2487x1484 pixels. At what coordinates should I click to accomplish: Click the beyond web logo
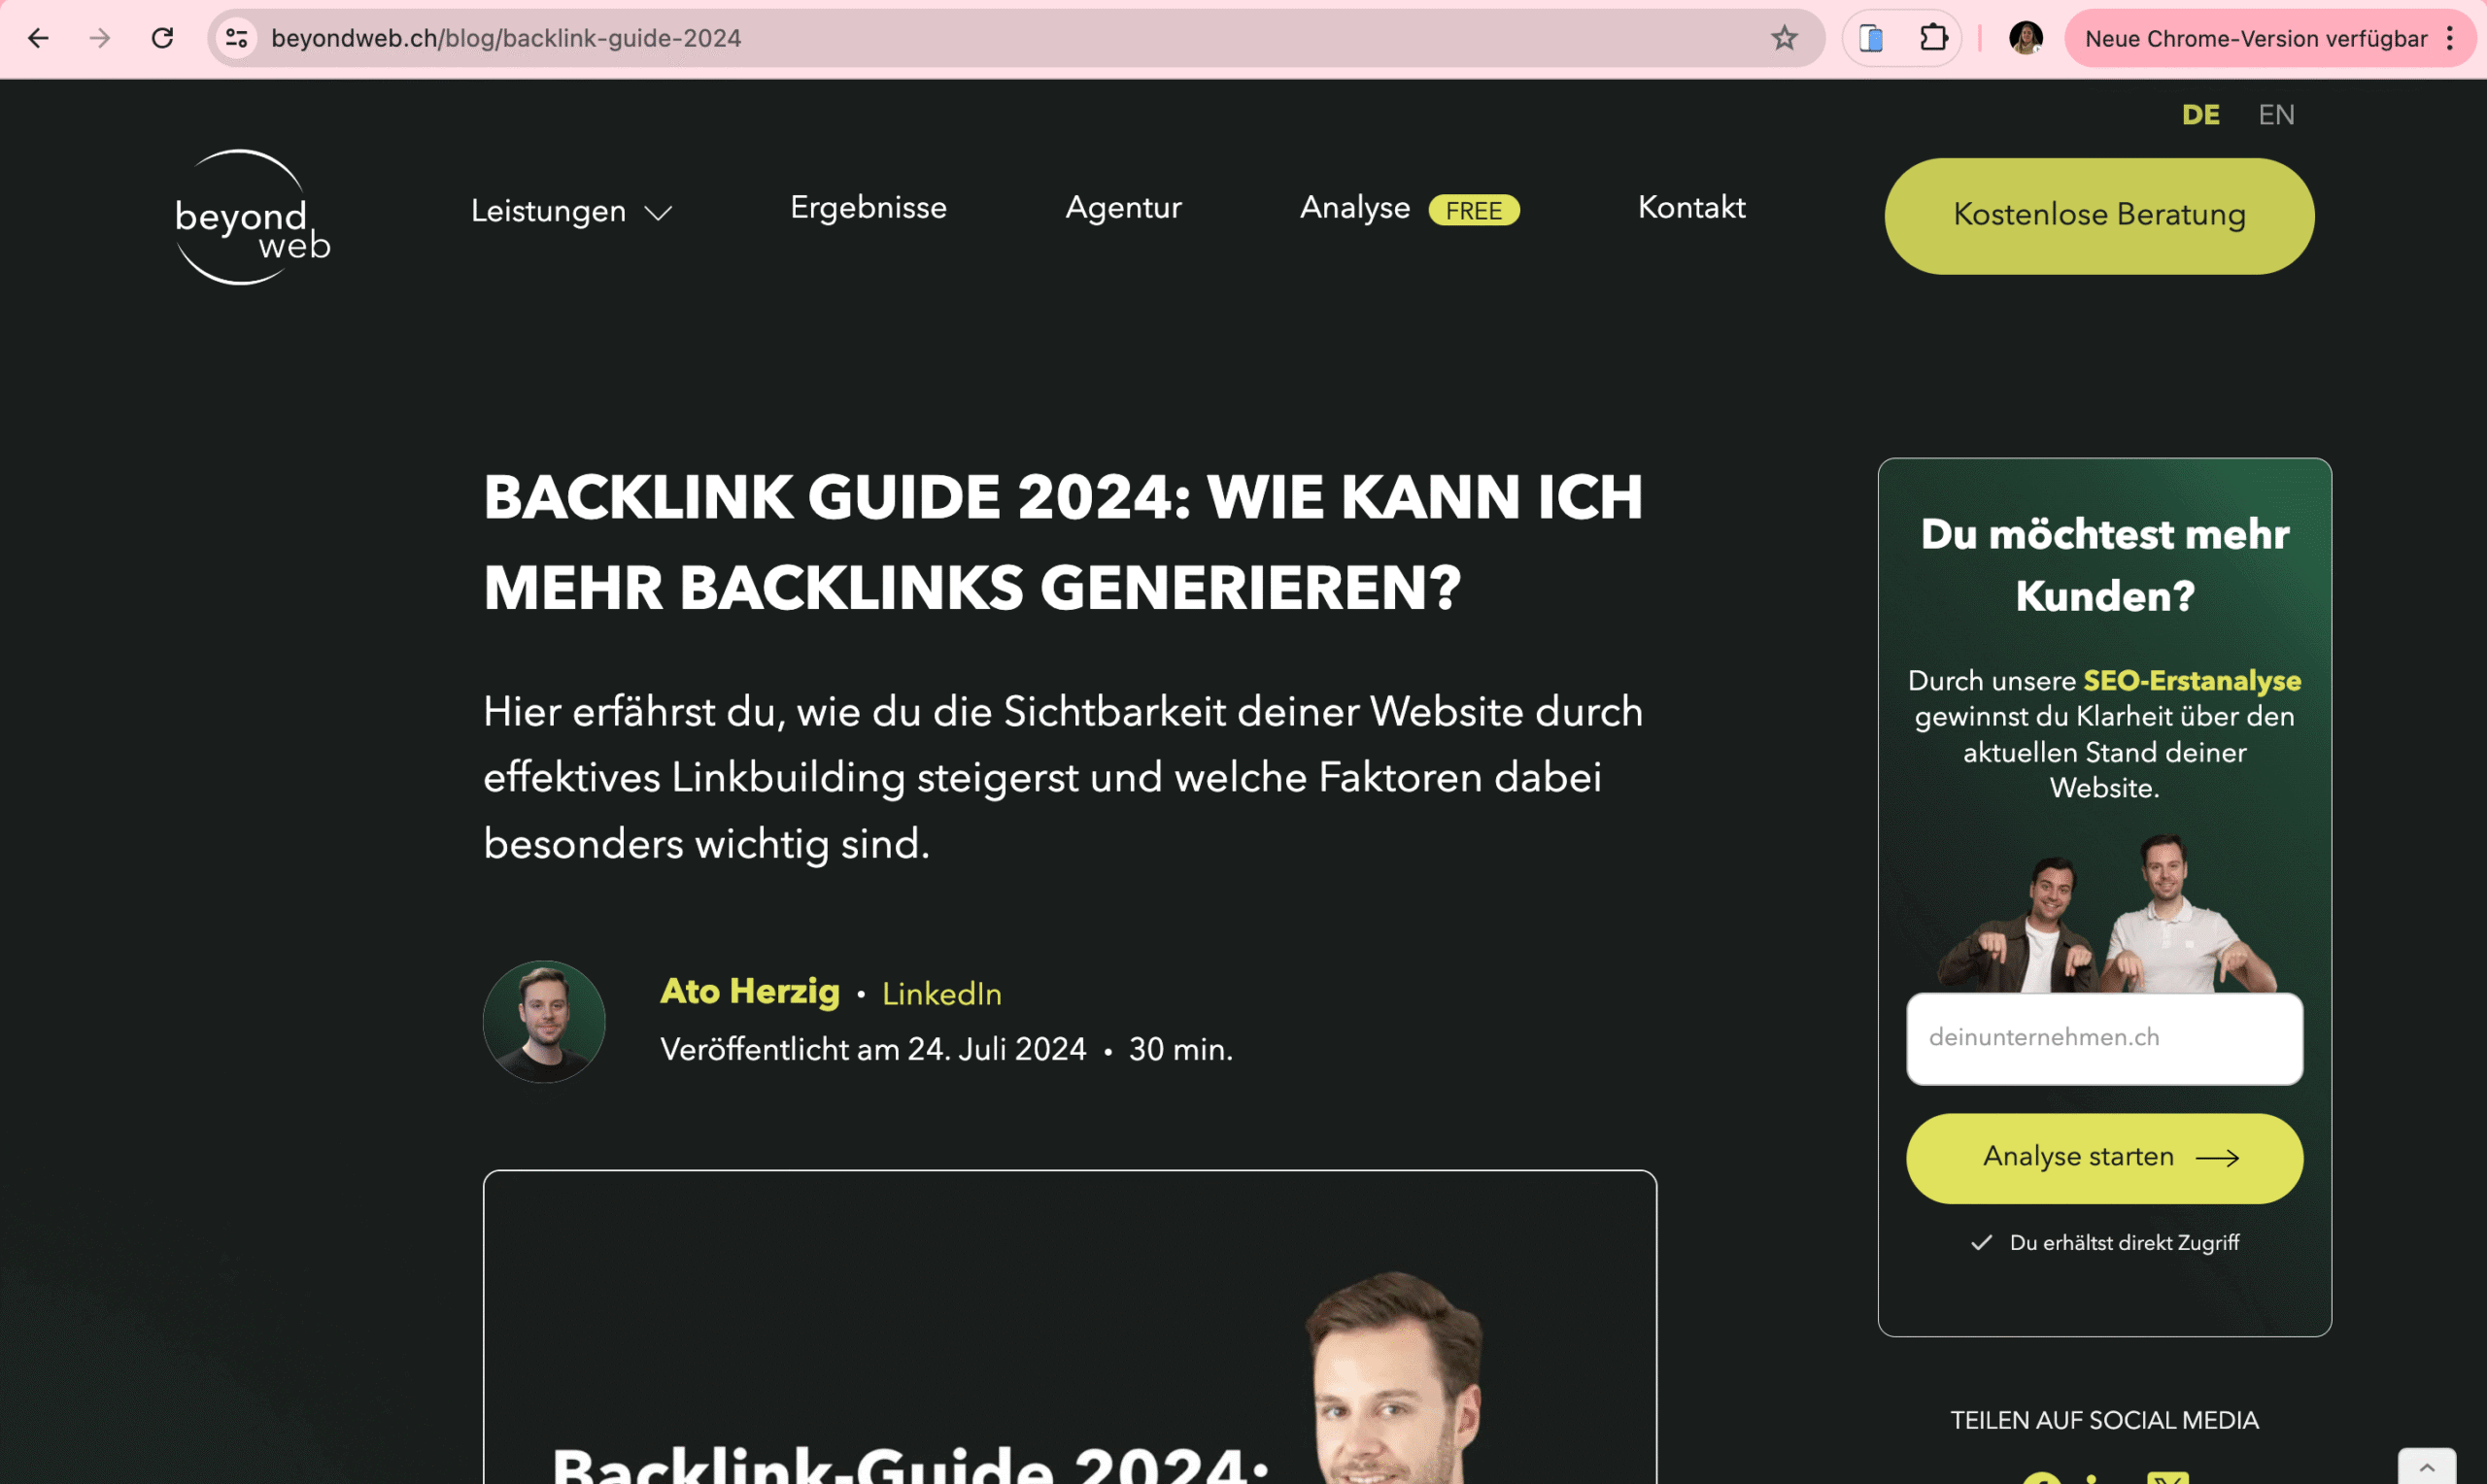pos(251,217)
